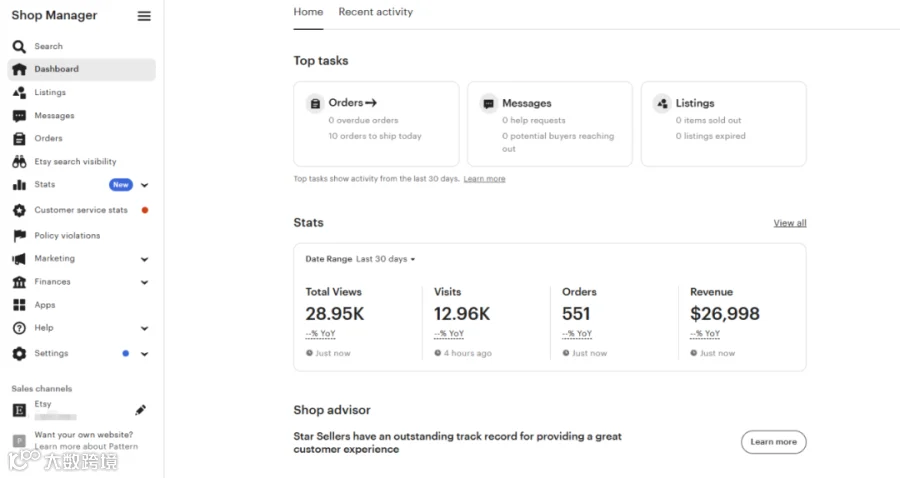The width and height of the screenshot is (900, 478).
Task: Click the pencil edit icon beside Etsy channel
Action: pyautogui.click(x=141, y=410)
